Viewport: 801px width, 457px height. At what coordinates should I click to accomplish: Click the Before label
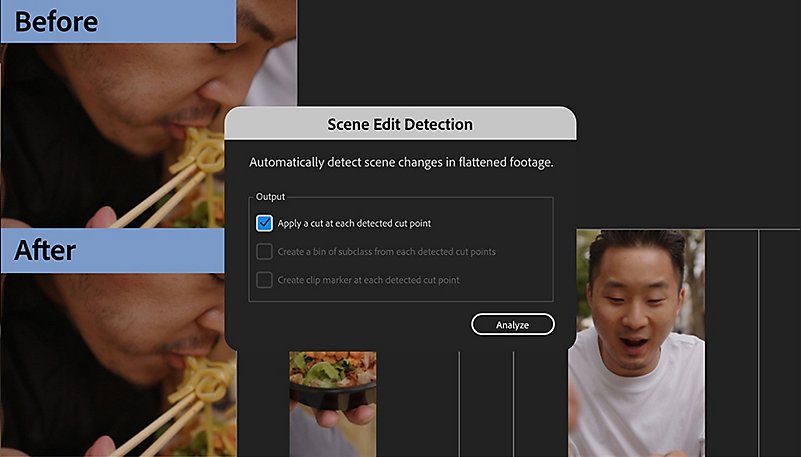pos(56,22)
